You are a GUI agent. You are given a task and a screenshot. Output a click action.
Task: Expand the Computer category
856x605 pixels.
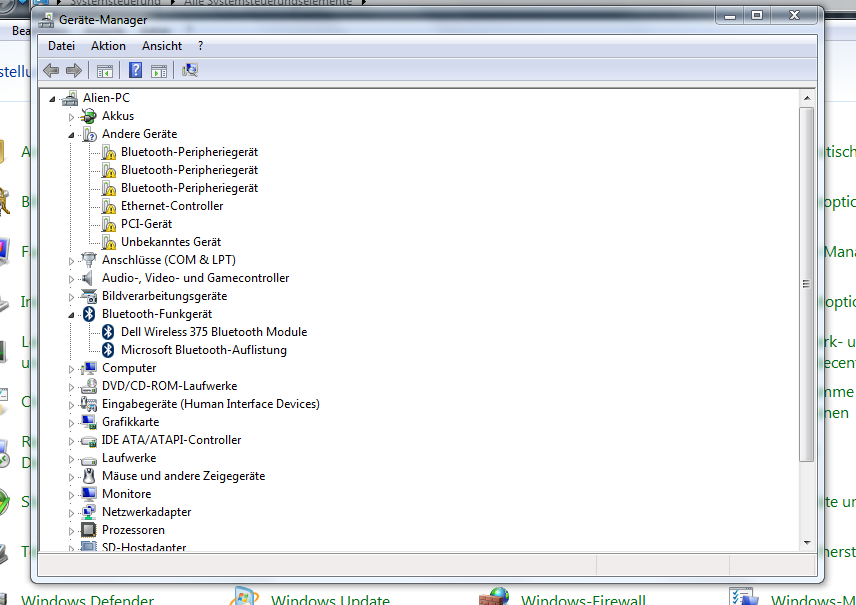point(72,369)
